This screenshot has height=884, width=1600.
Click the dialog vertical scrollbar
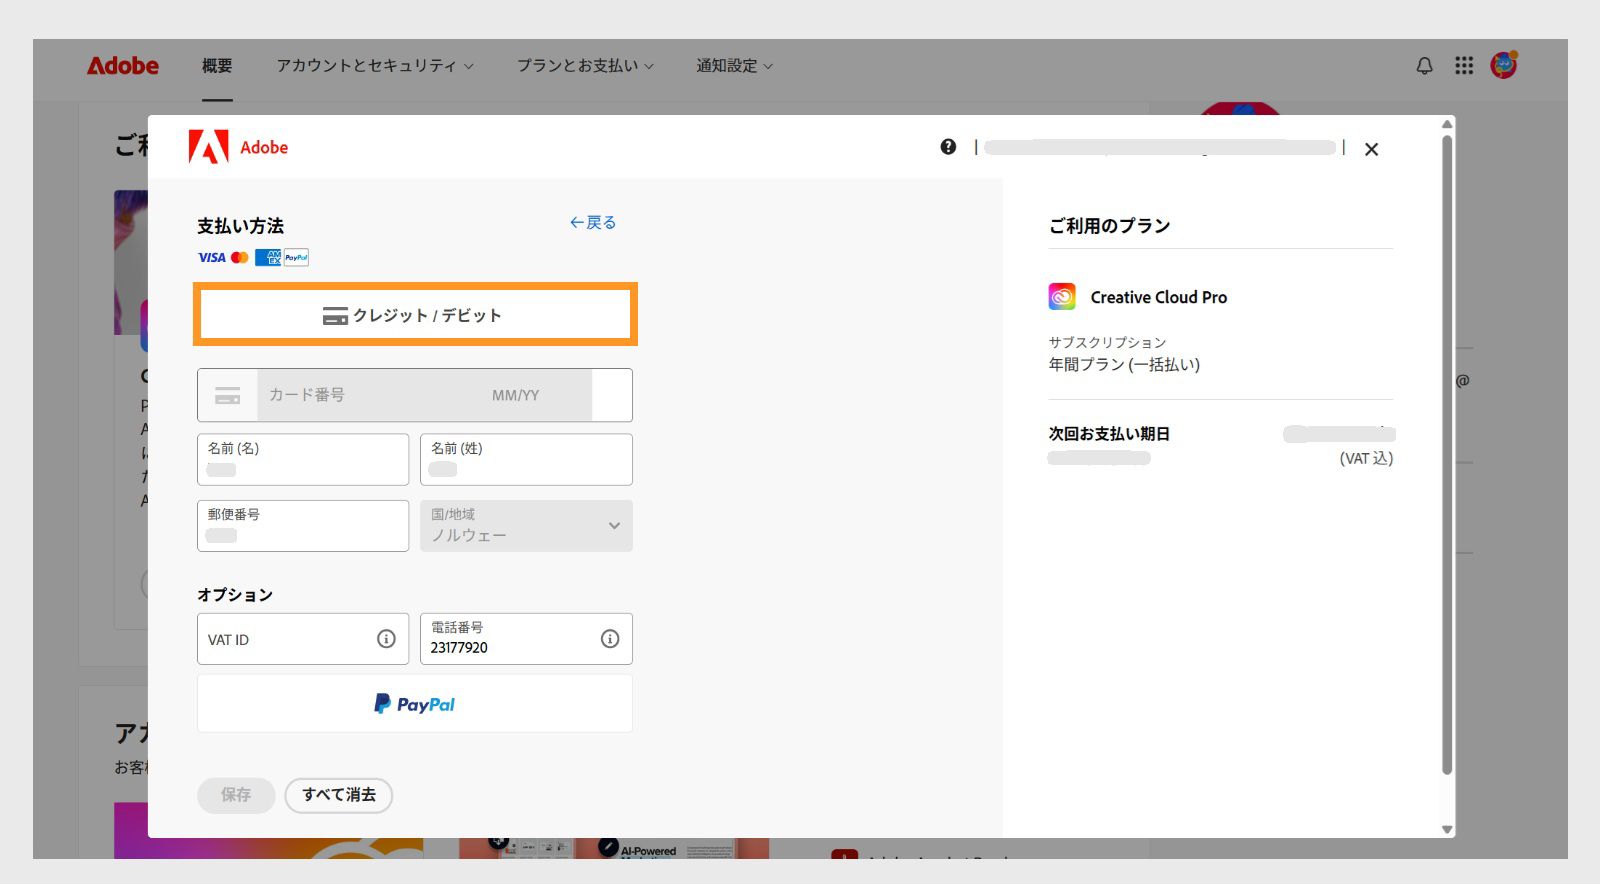tap(1447, 455)
